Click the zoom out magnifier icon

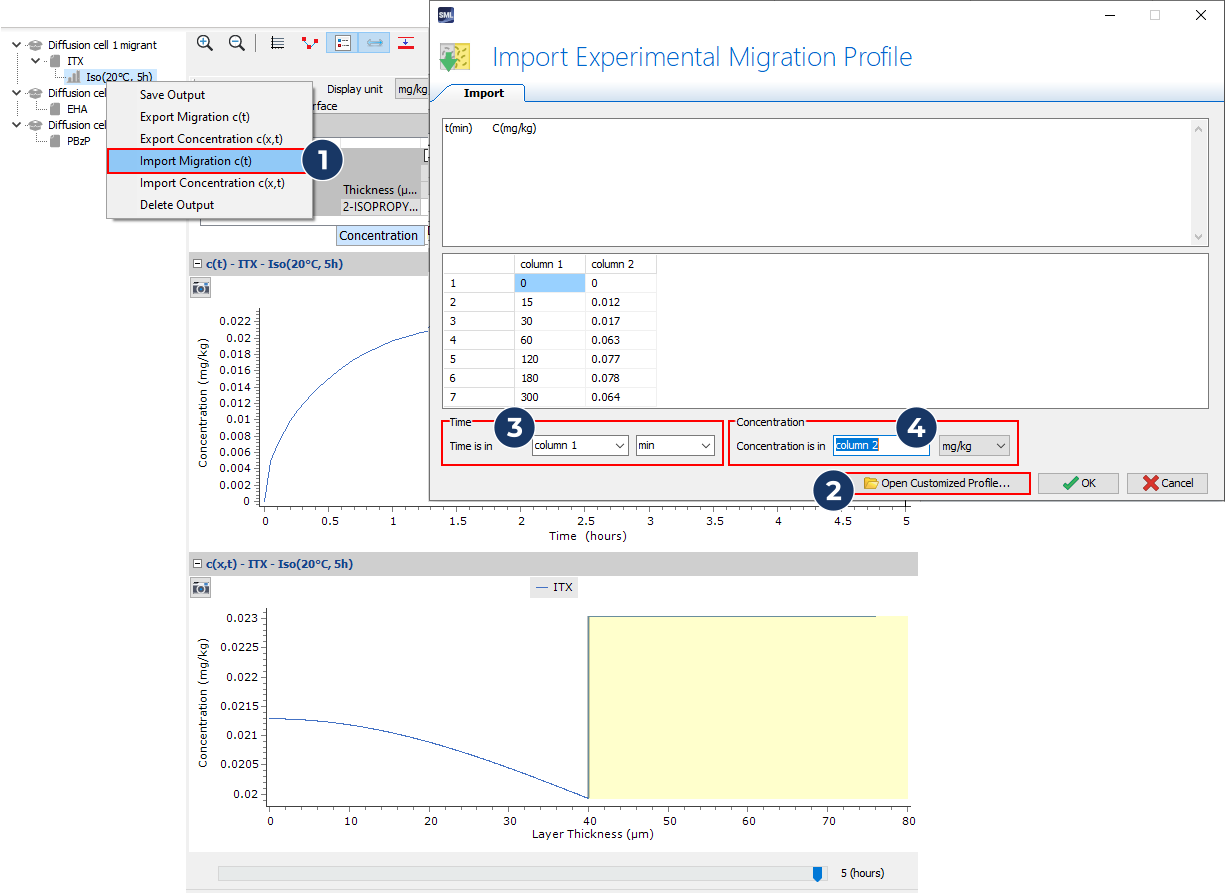point(237,43)
